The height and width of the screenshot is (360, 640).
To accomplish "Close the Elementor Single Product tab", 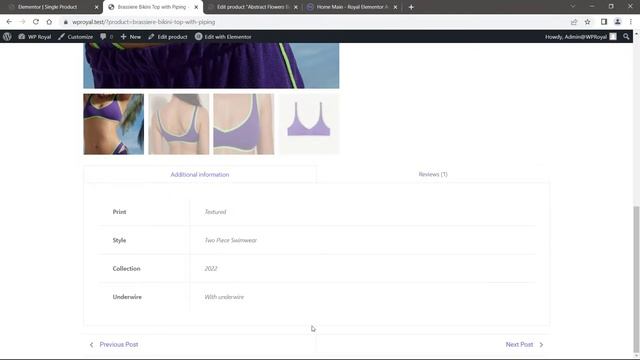I will [x=96, y=7].
